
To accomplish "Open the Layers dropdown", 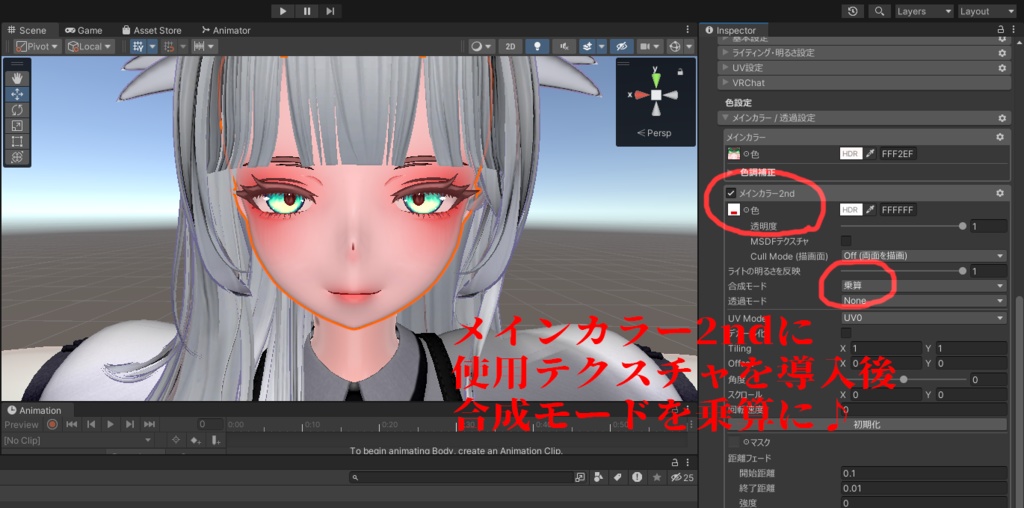I will [x=924, y=11].
